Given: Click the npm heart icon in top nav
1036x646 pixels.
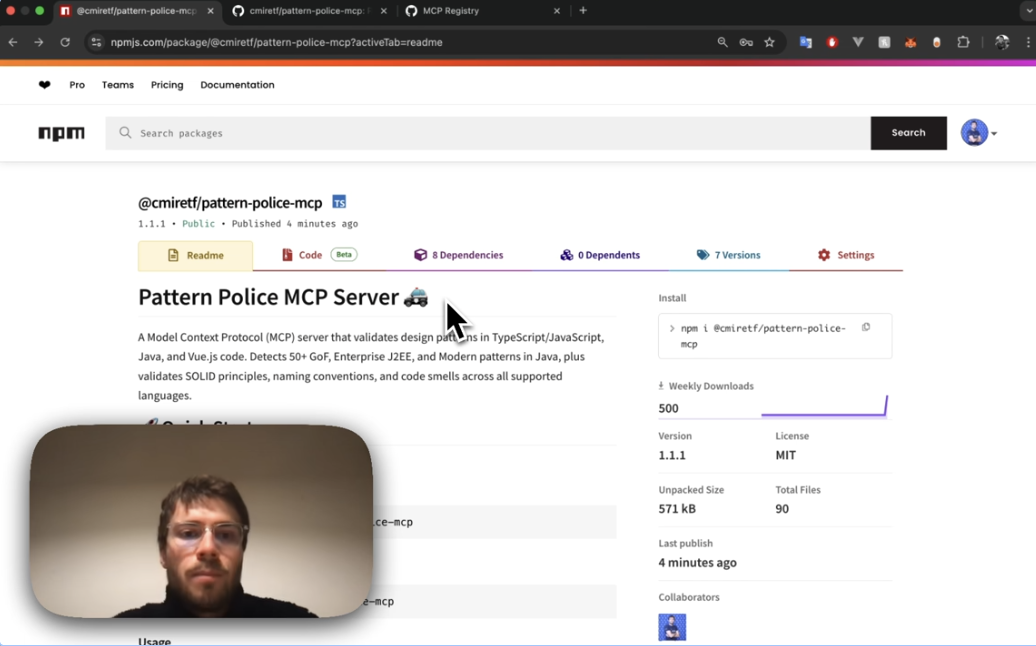Looking at the screenshot, I should pos(44,85).
